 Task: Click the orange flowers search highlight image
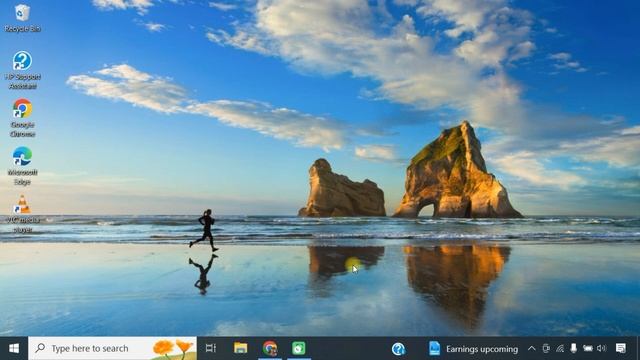(173, 349)
